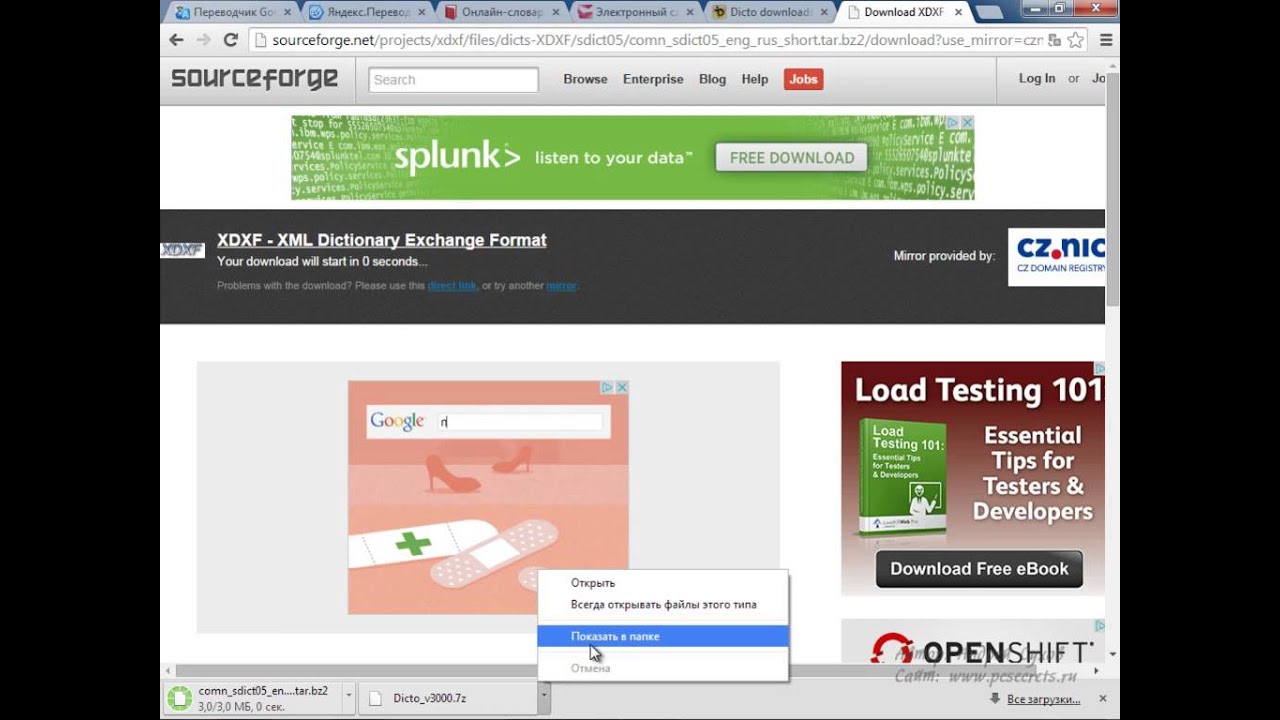The width and height of the screenshot is (1280, 720).
Task: Bookmark this page with the star icon
Action: tap(1076, 40)
